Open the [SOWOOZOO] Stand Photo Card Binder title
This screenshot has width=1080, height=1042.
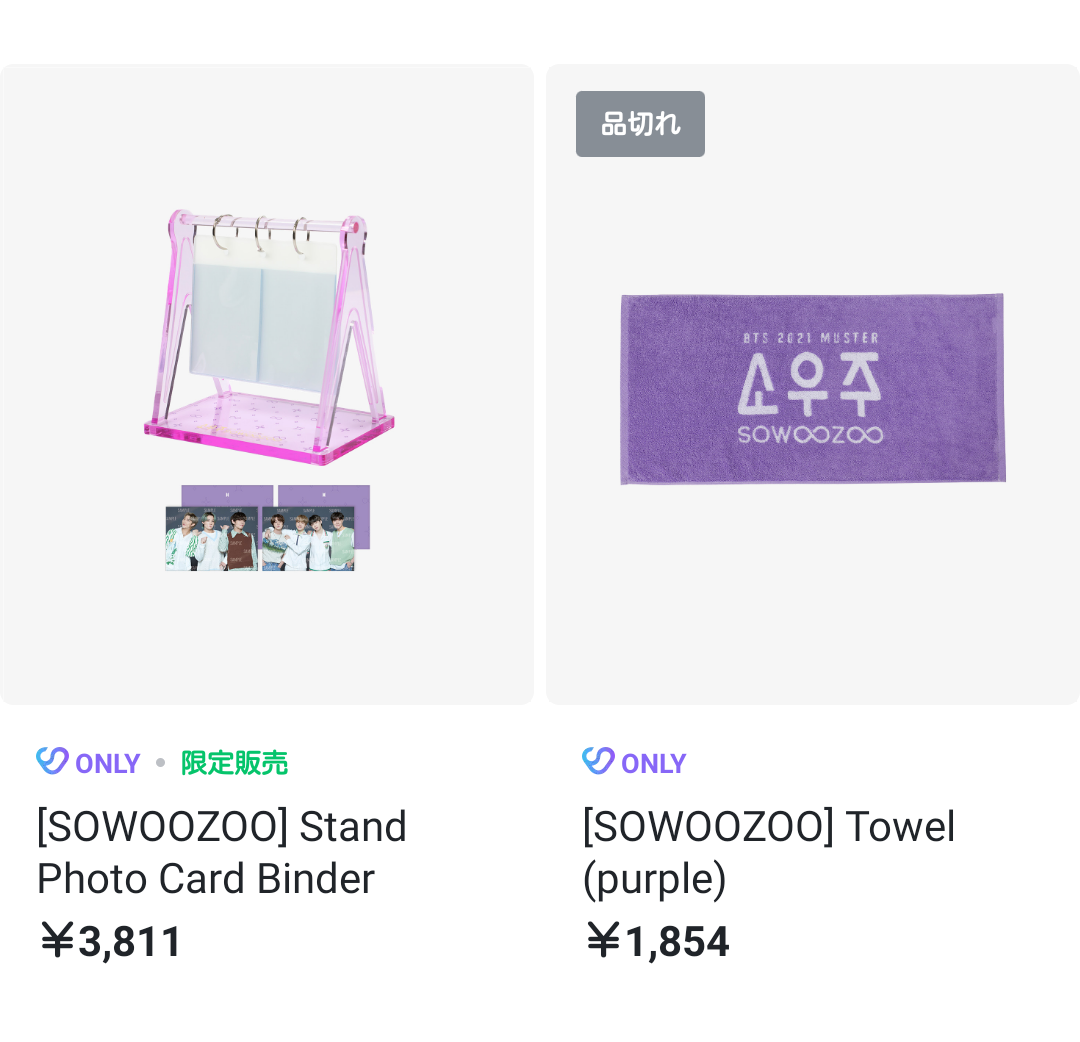point(222,852)
